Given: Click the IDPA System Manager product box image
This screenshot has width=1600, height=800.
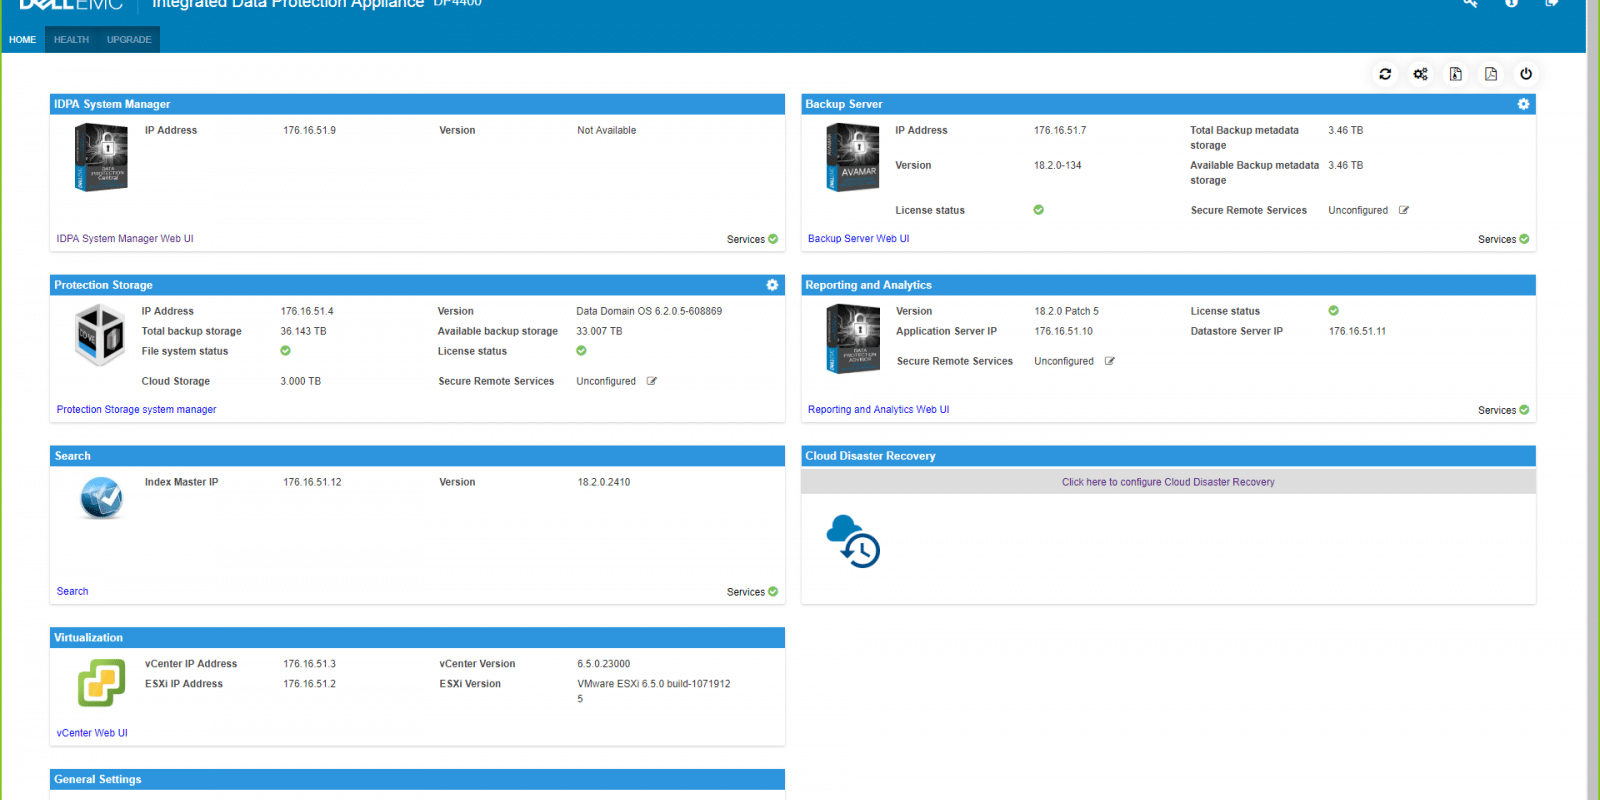Looking at the screenshot, I should [x=101, y=157].
